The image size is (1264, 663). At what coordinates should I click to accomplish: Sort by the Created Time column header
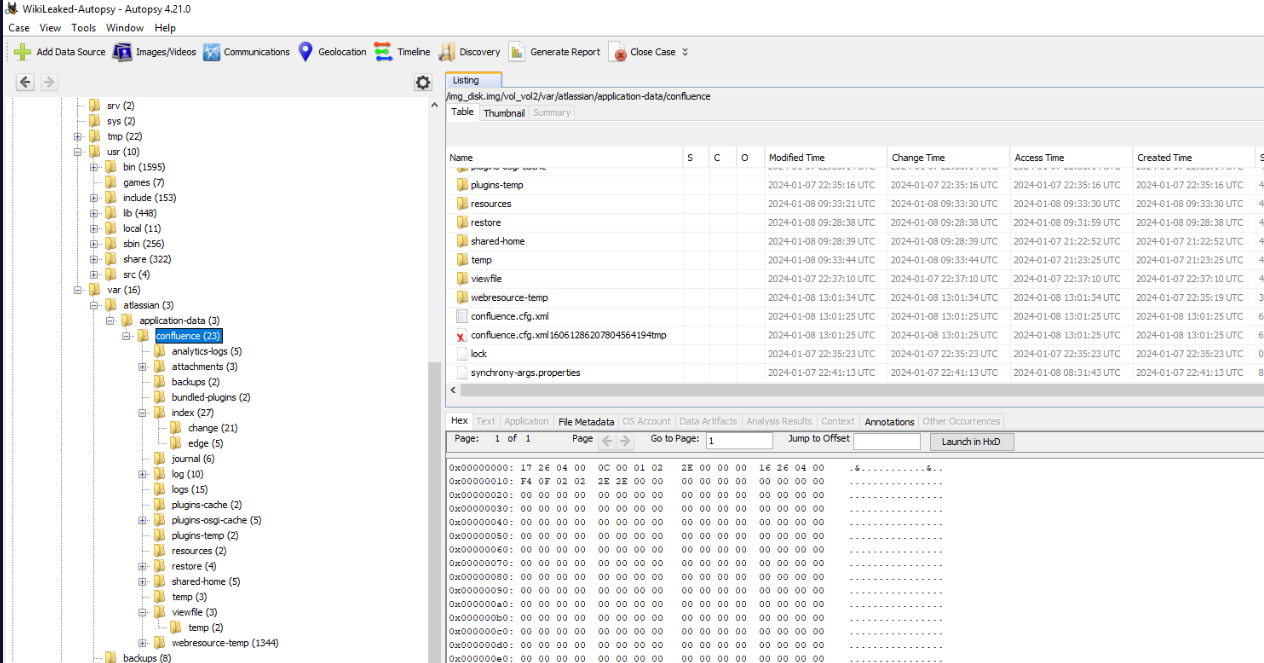click(1193, 158)
